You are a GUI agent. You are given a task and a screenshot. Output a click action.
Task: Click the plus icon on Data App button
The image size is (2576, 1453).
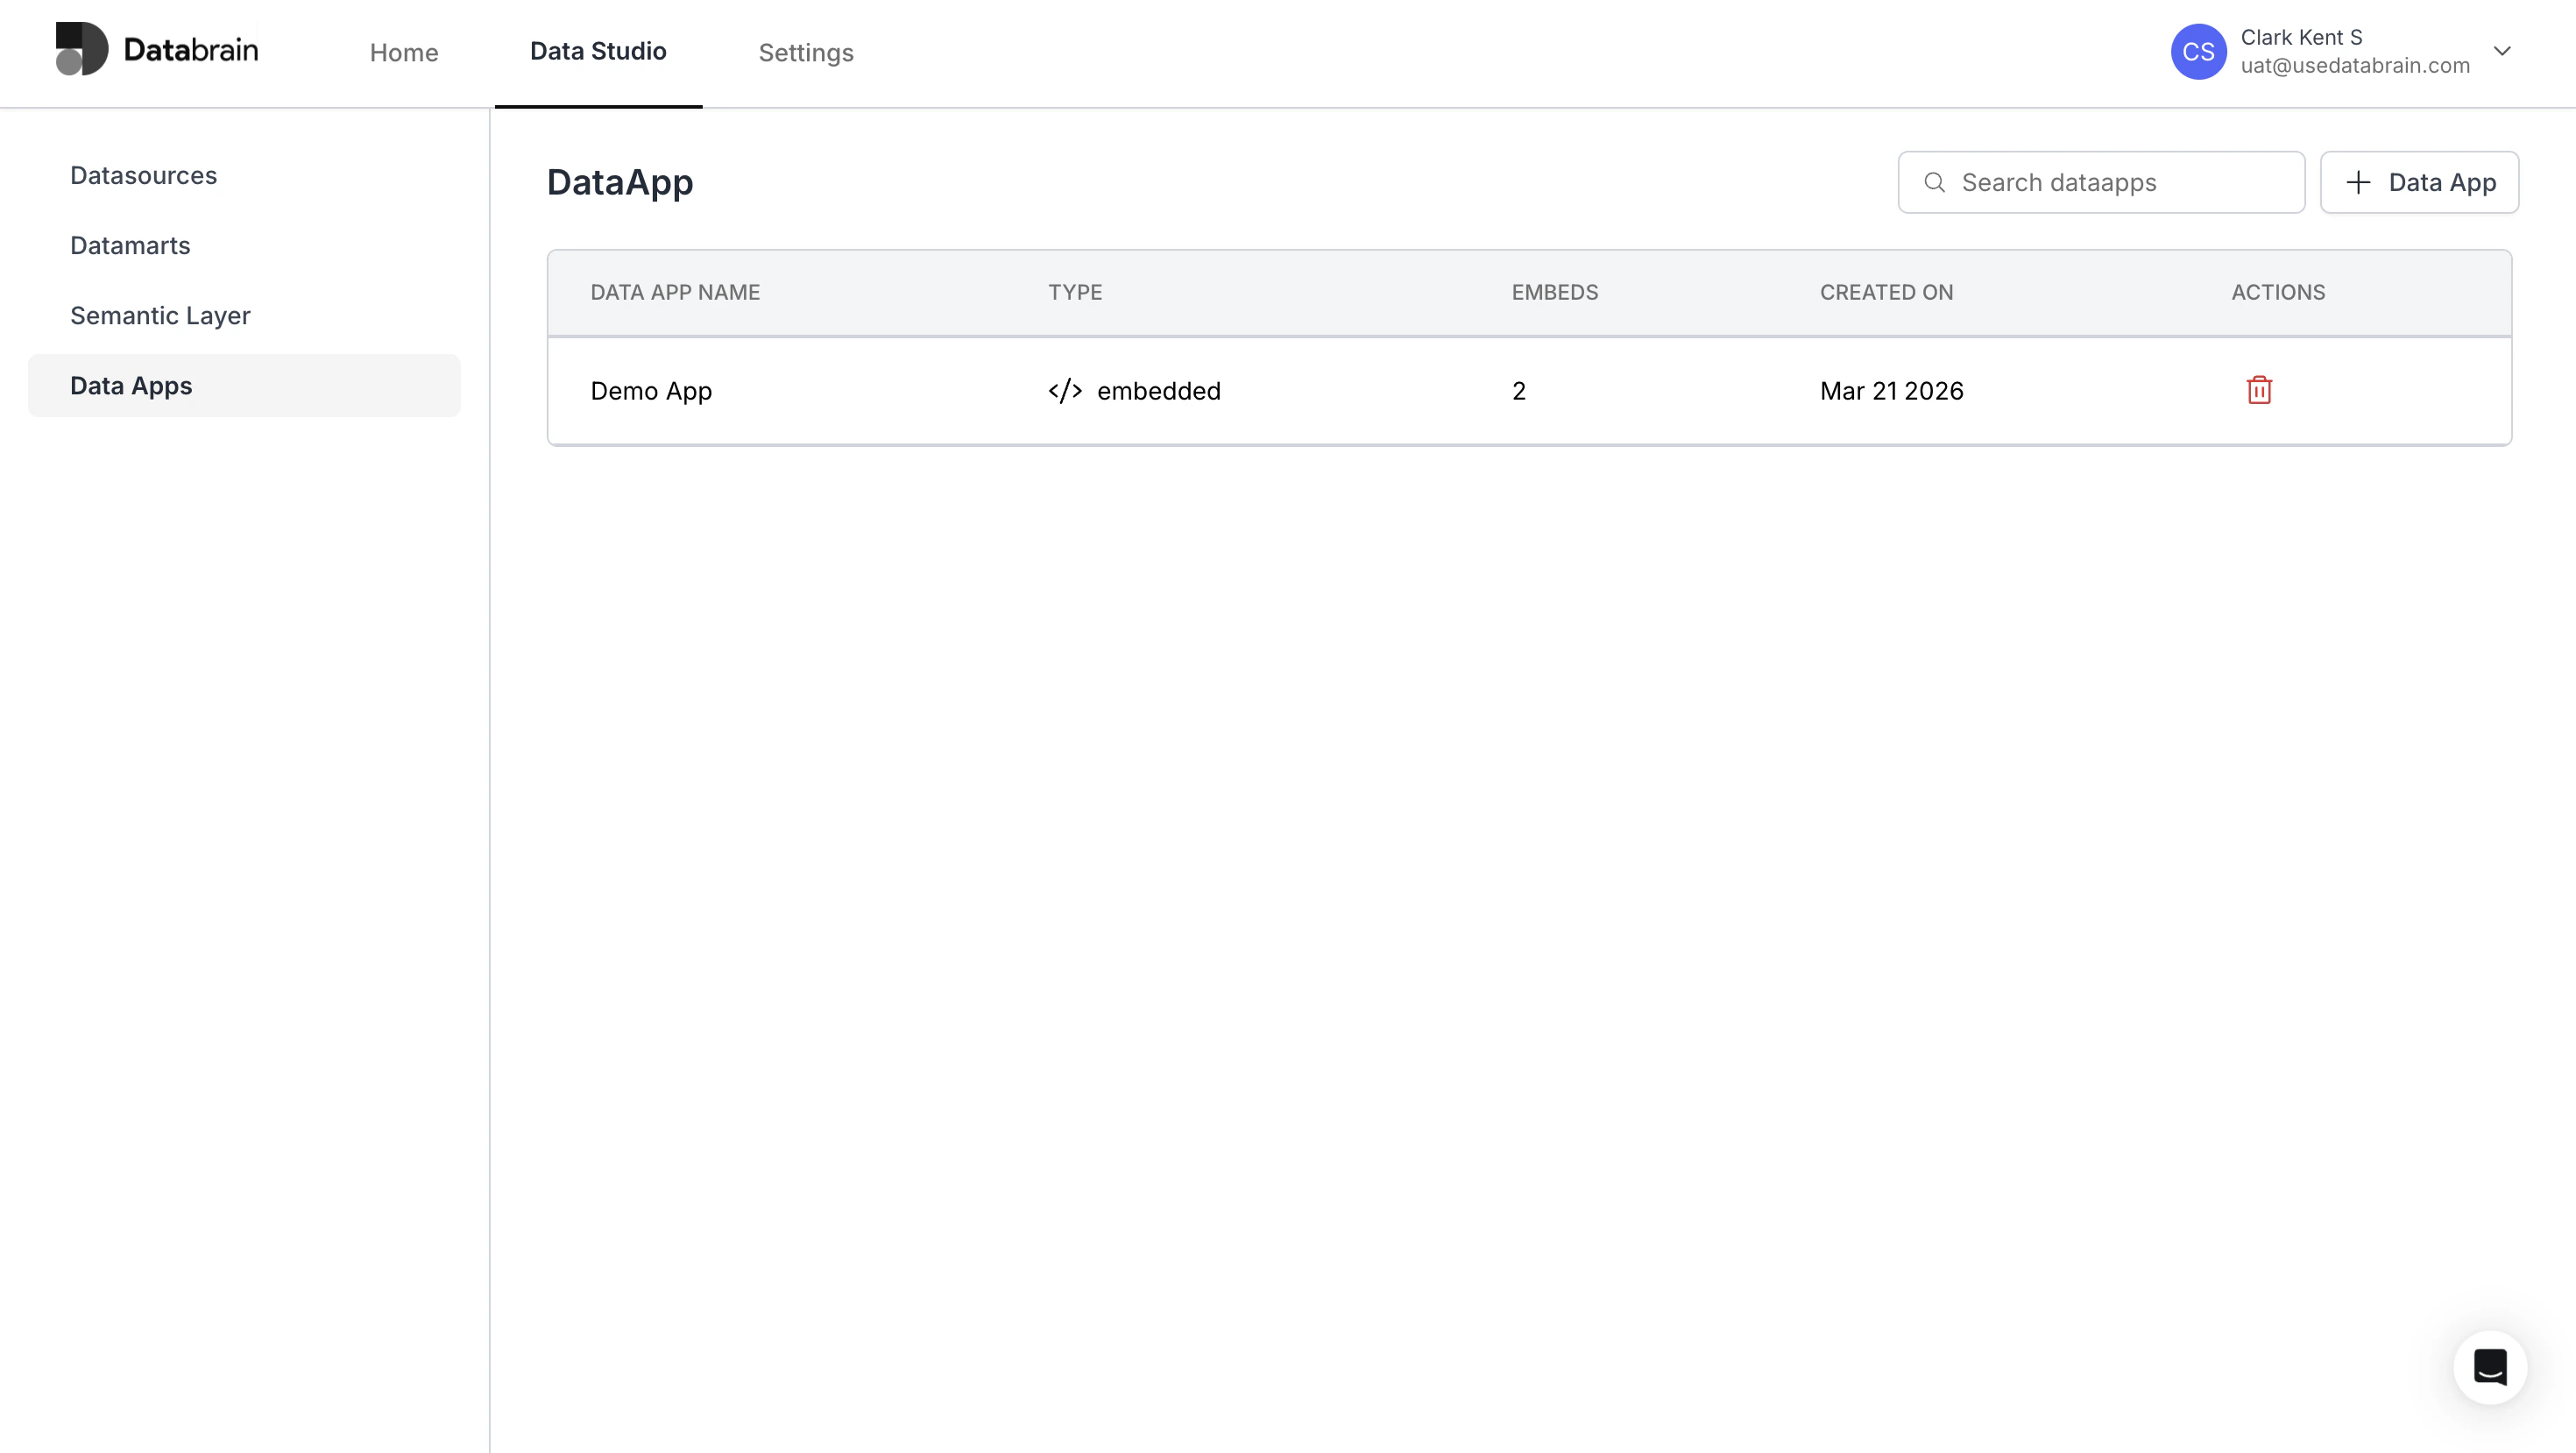(x=2359, y=182)
